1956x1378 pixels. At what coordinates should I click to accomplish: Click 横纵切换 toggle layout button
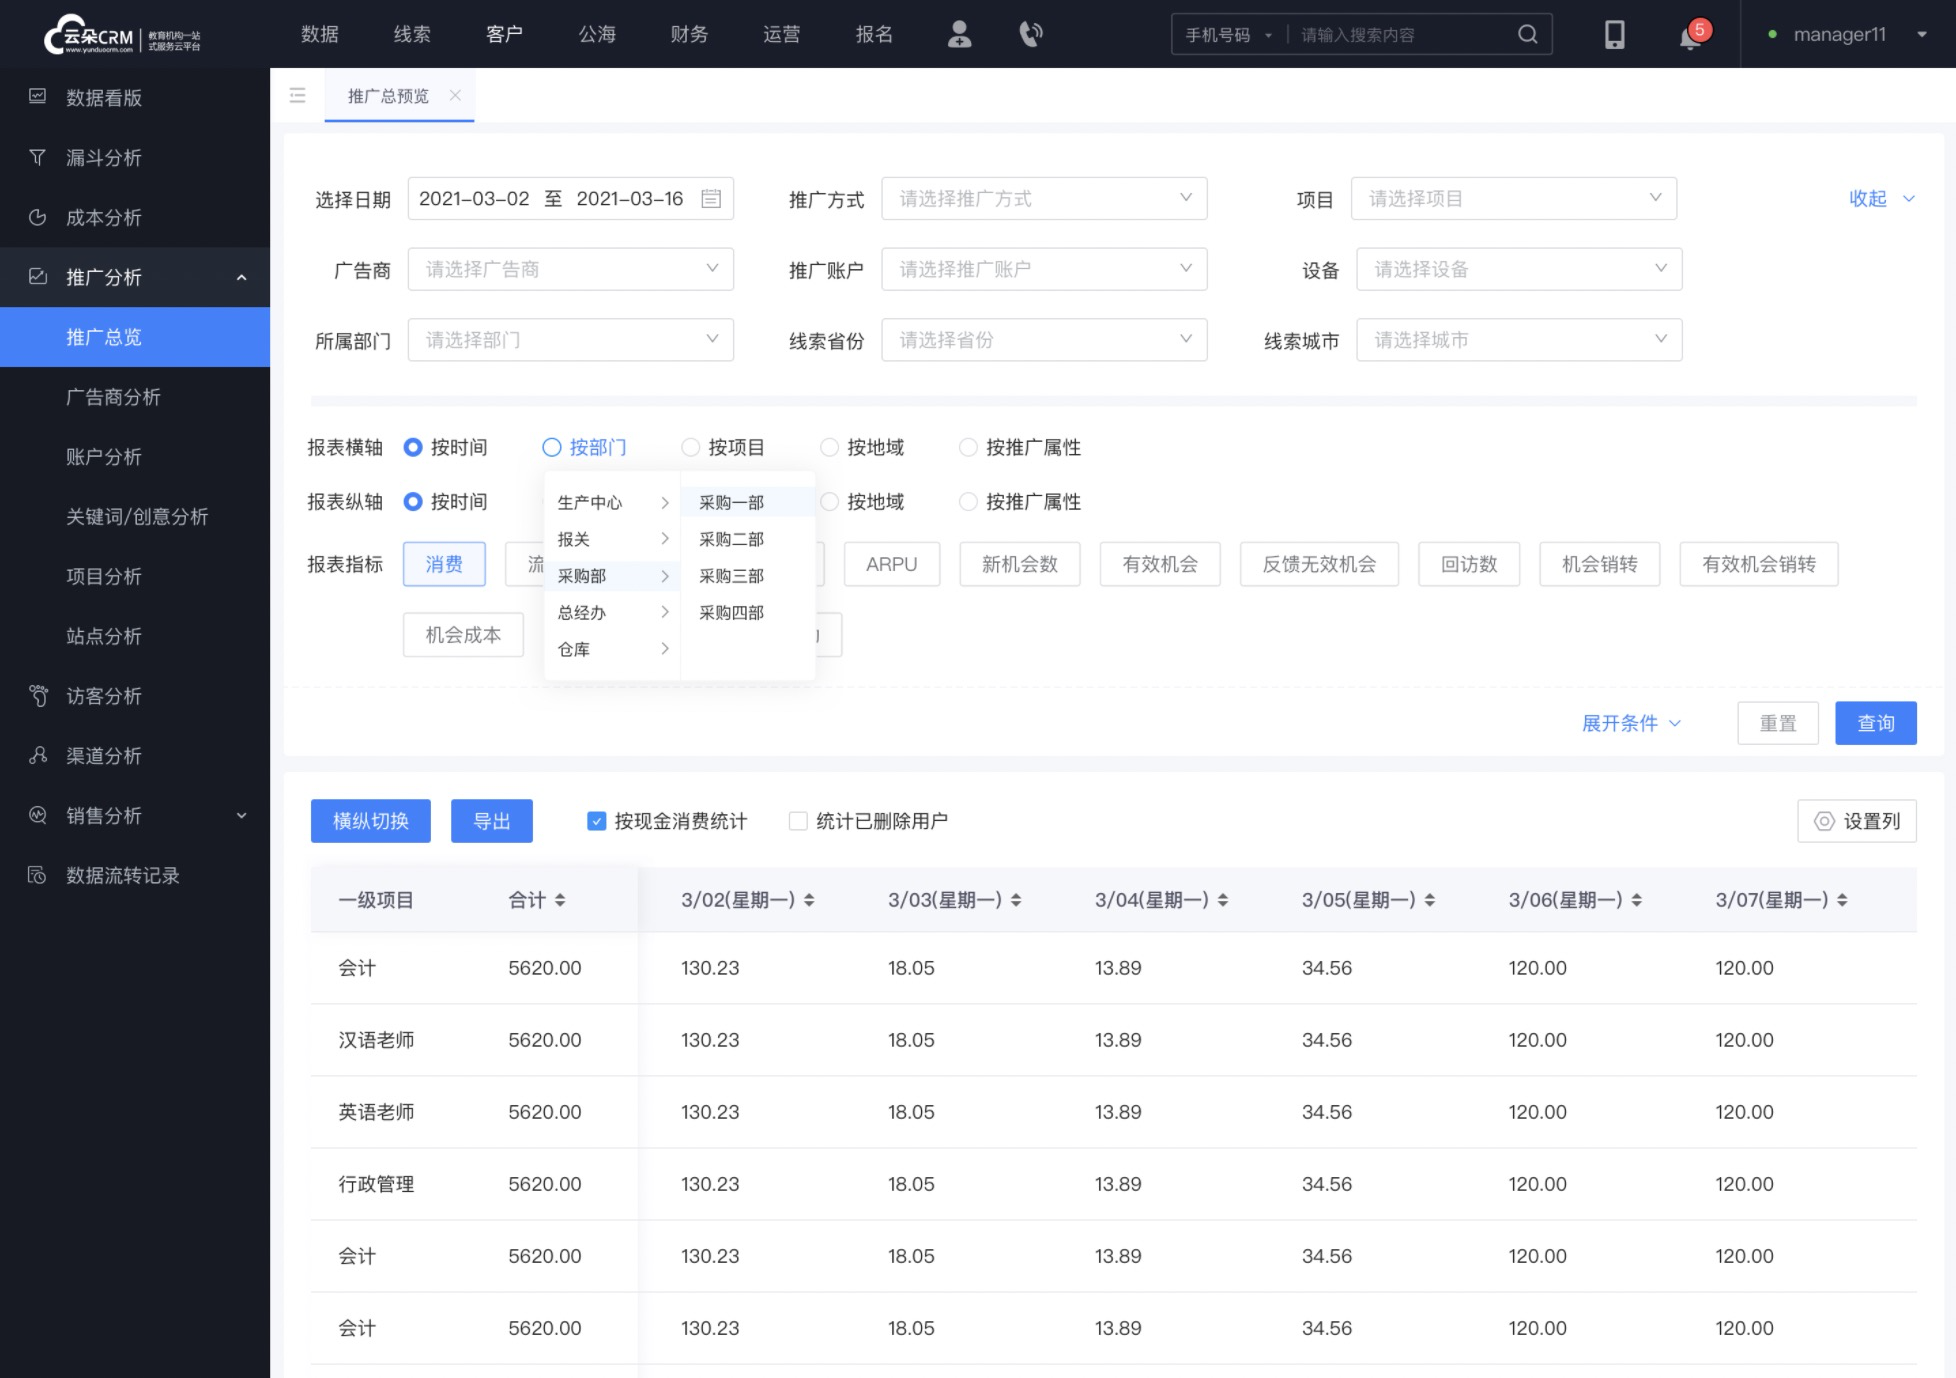(x=370, y=820)
